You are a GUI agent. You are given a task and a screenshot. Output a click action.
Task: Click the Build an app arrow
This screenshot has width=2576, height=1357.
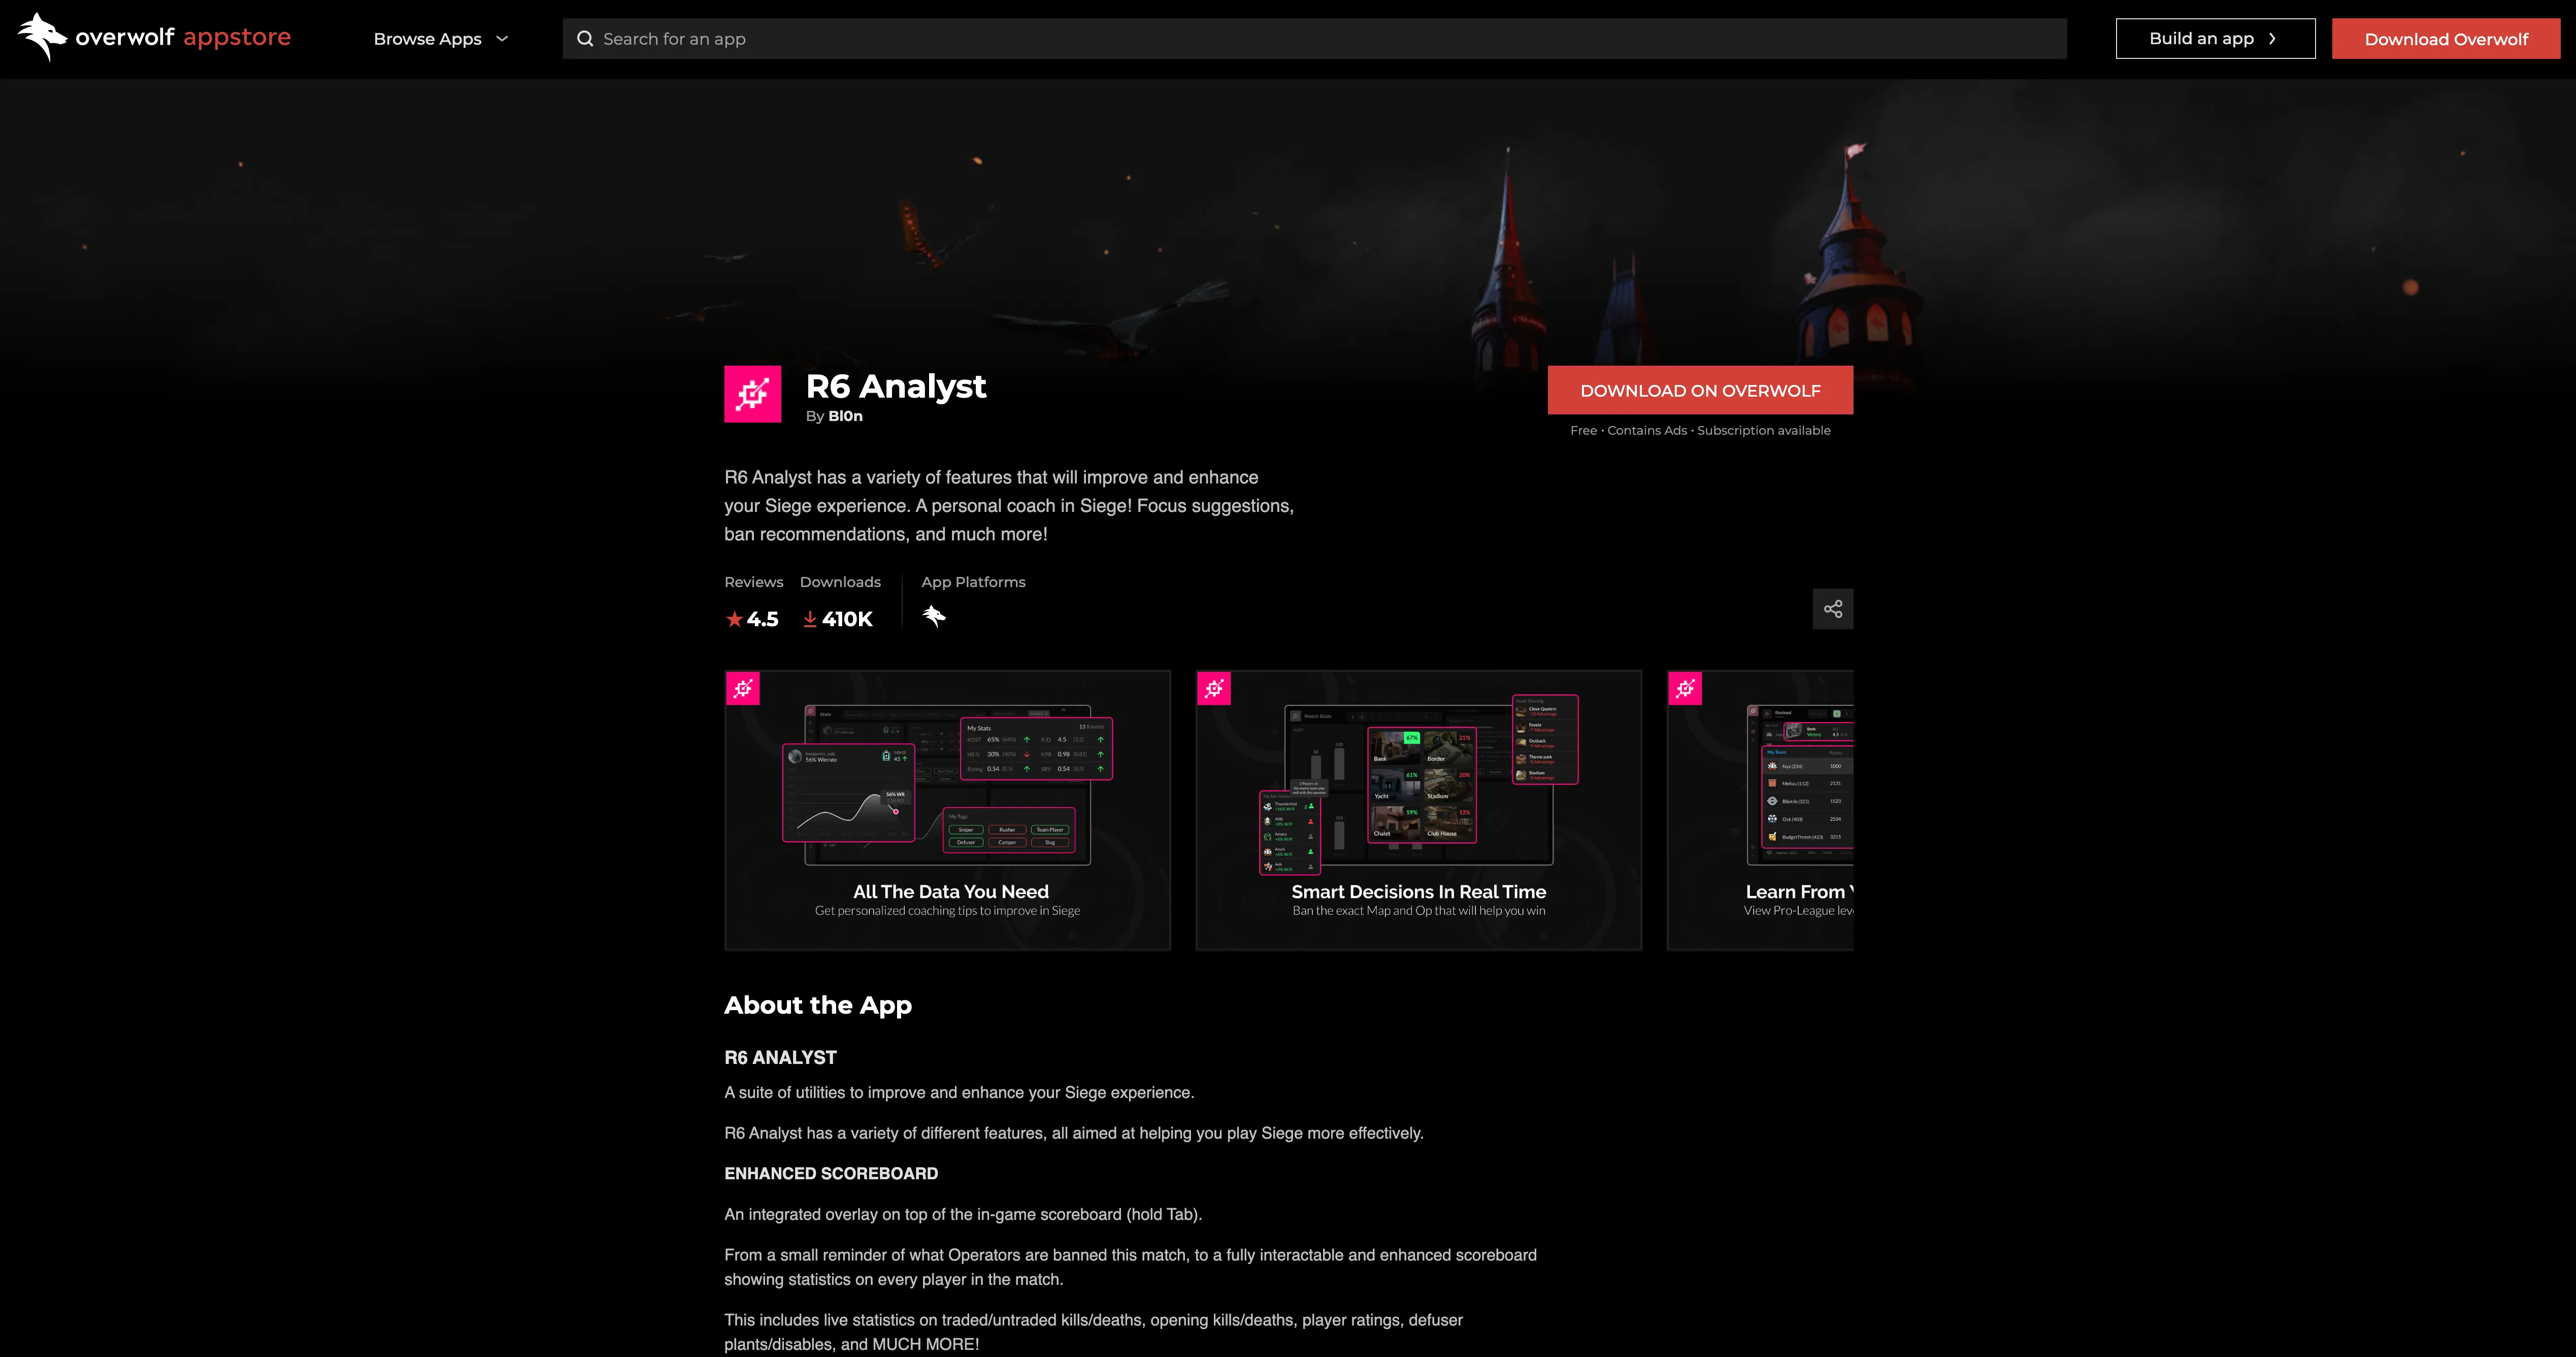tap(2272, 39)
